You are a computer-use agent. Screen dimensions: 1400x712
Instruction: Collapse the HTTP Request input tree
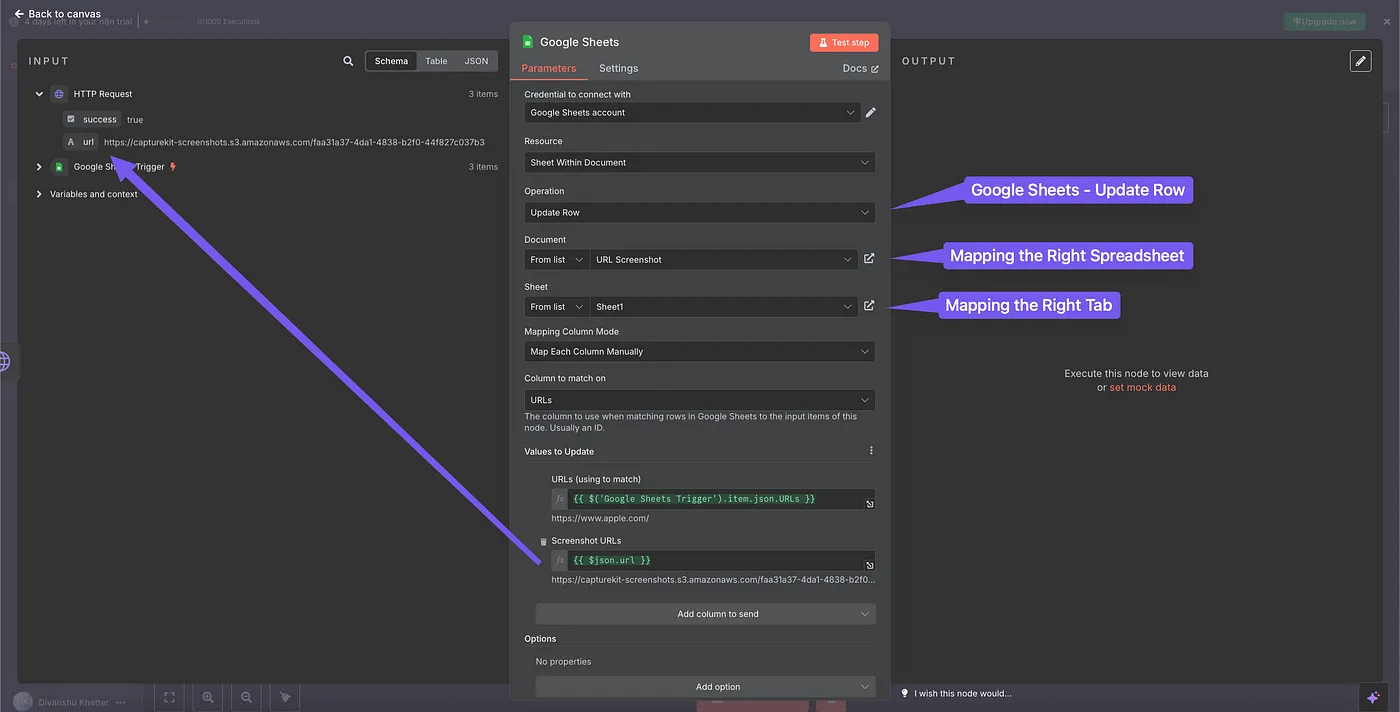(39, 94)
